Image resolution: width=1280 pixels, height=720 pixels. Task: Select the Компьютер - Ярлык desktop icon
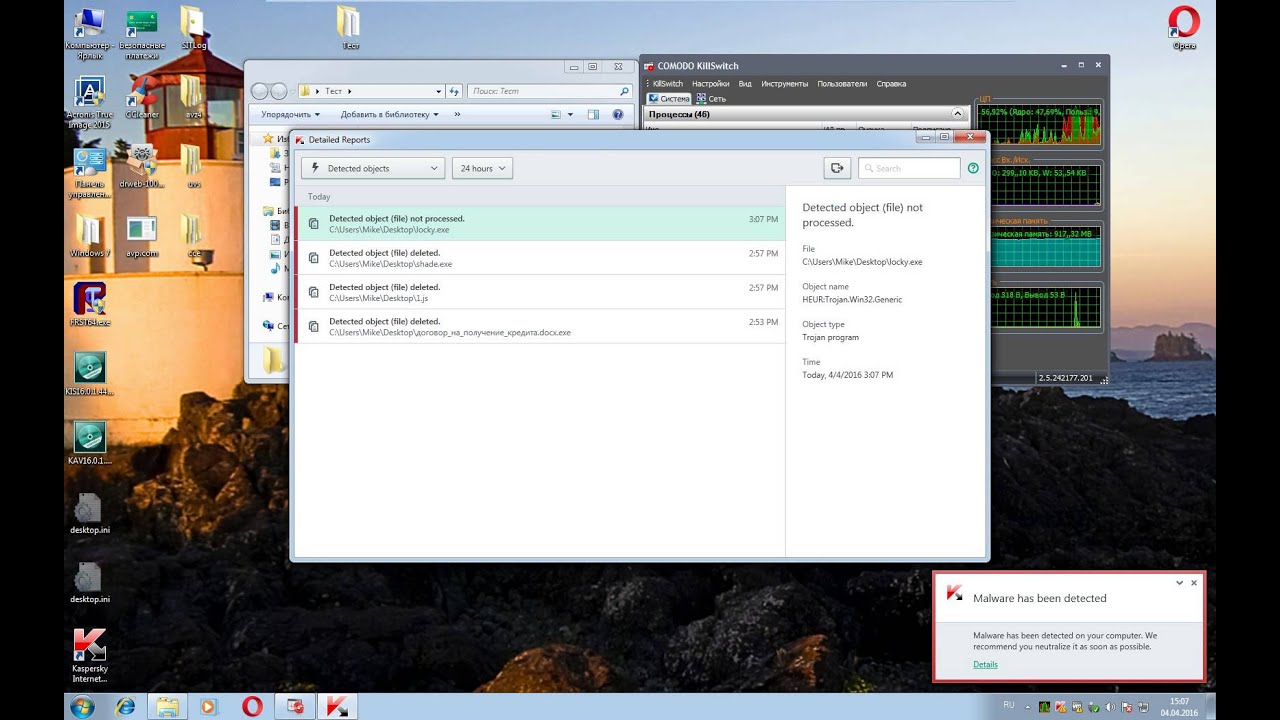[89, 33]
